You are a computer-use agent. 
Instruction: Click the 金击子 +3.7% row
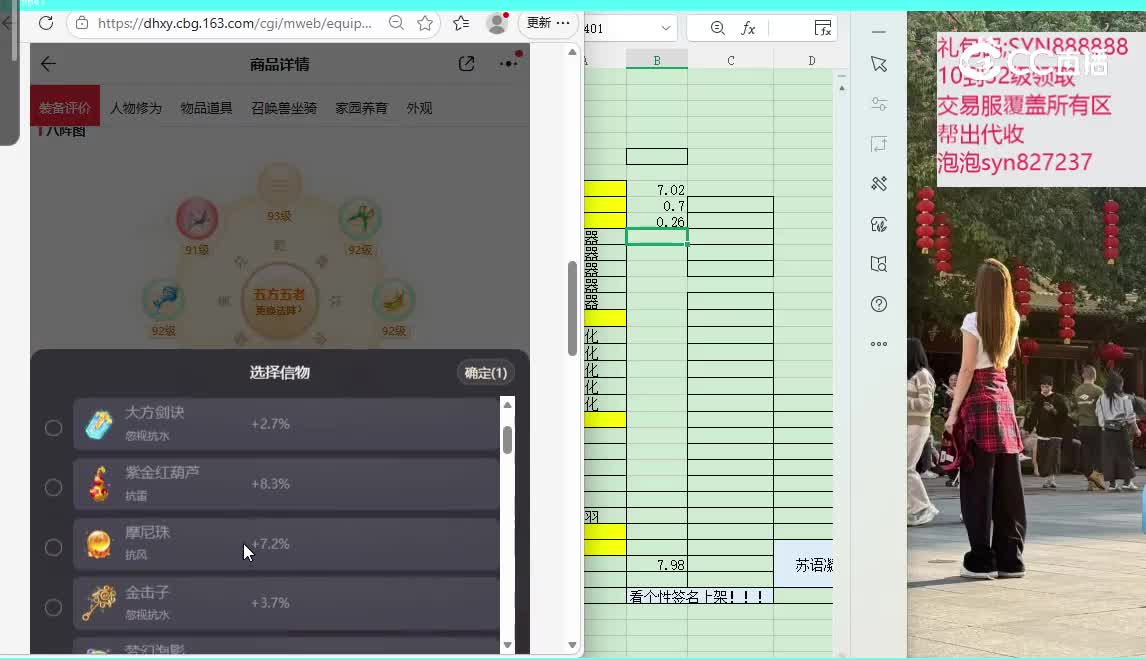pos(286,604)
